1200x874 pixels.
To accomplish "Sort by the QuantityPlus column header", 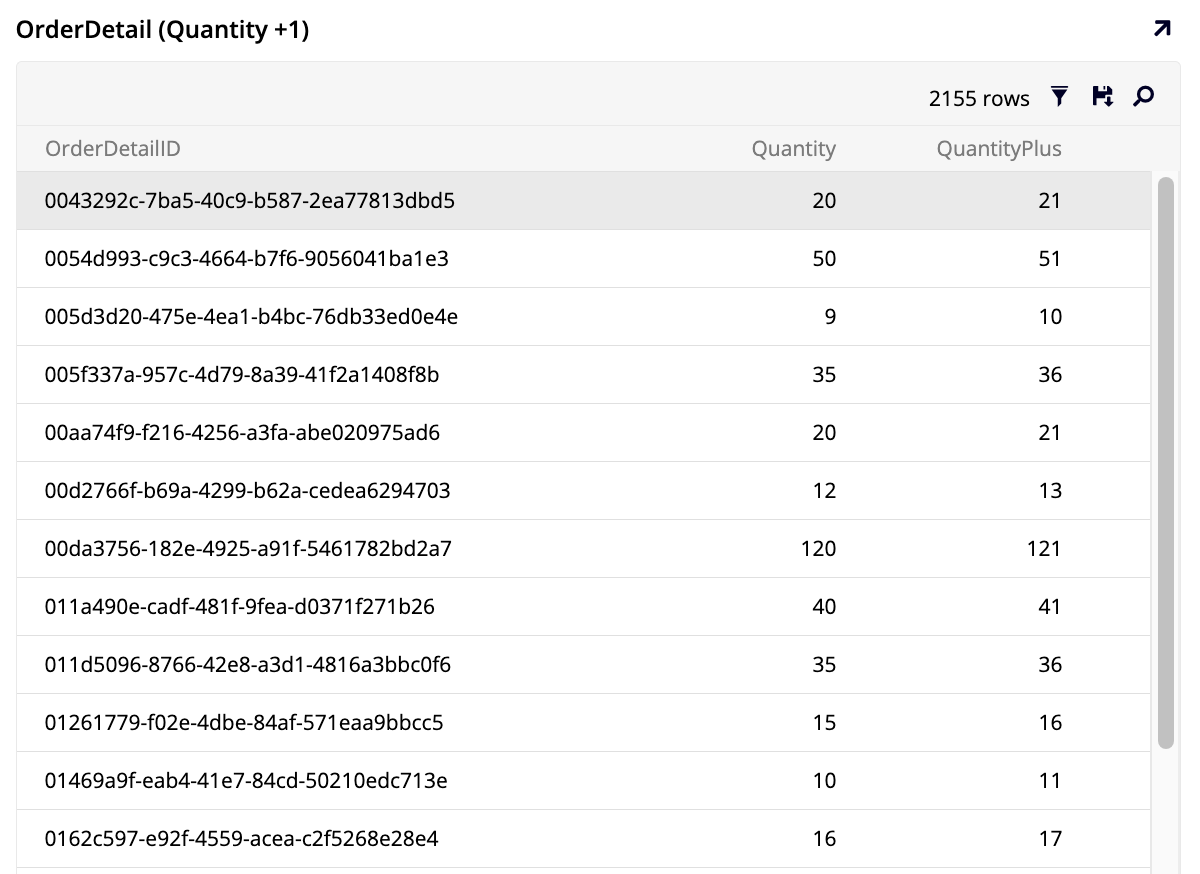I will [999, 148].
